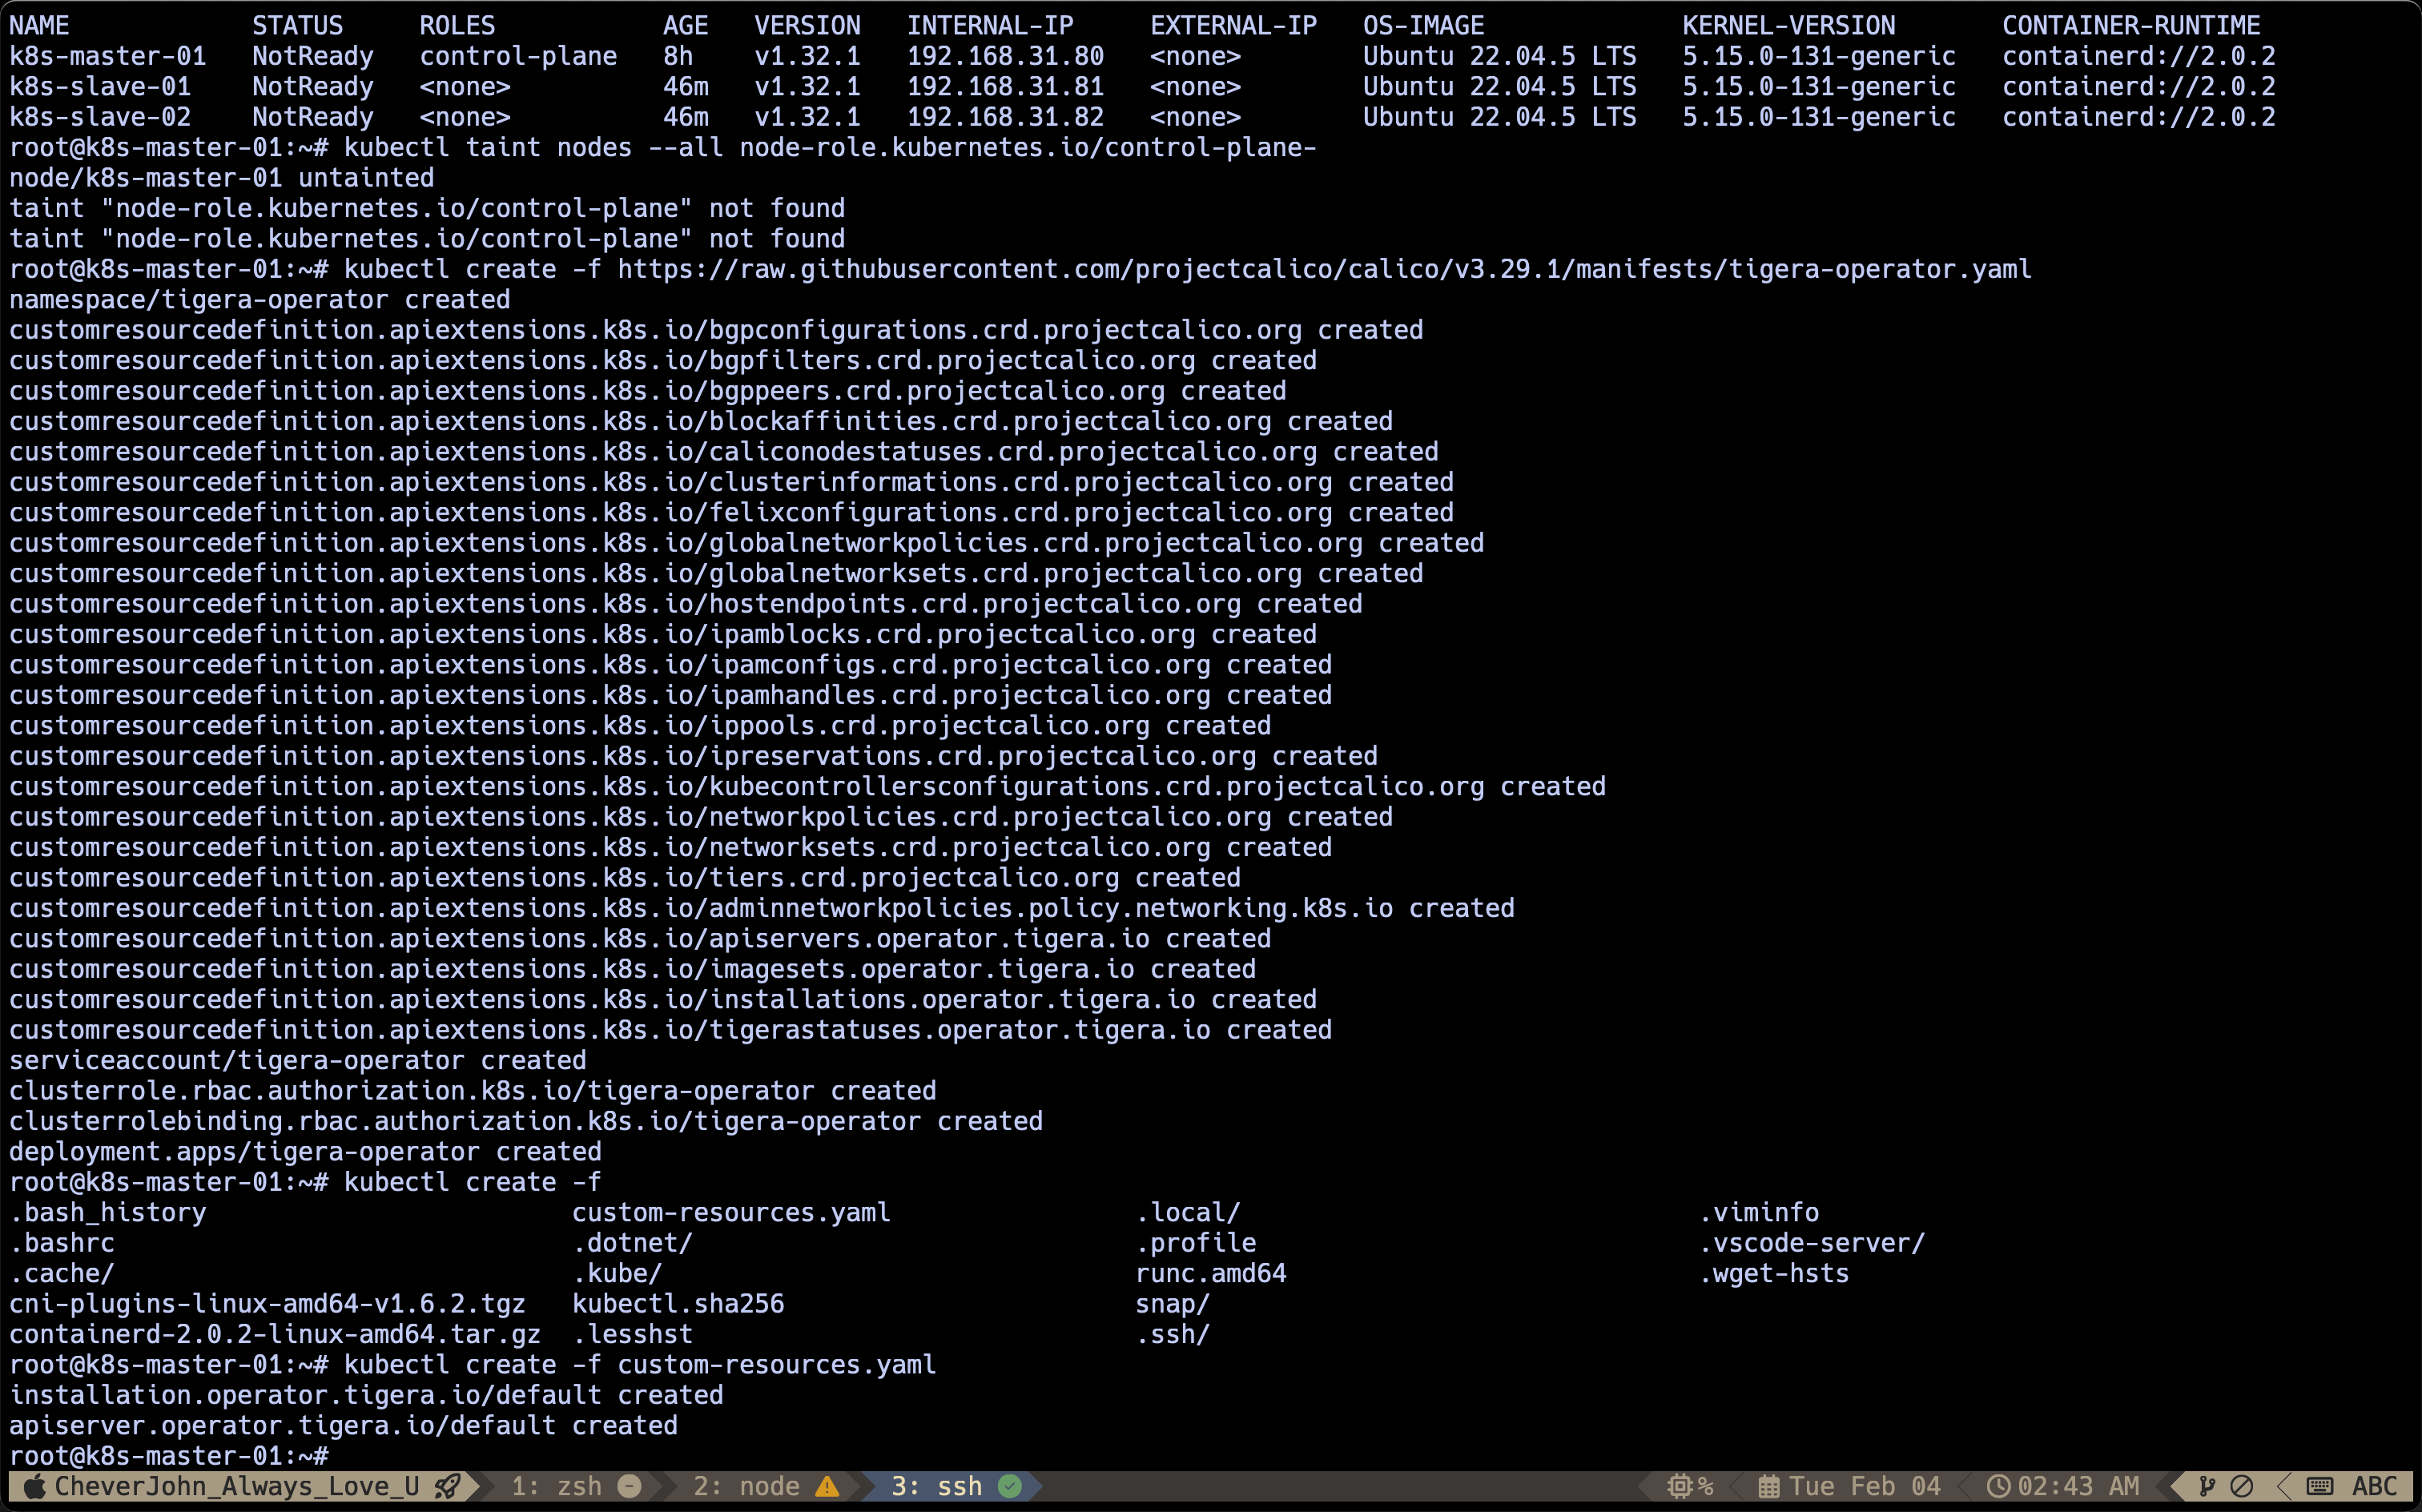The image size is (2422, 1512).
Task: Click the clock icon before the time
Action: (x=1998, y=1486)
